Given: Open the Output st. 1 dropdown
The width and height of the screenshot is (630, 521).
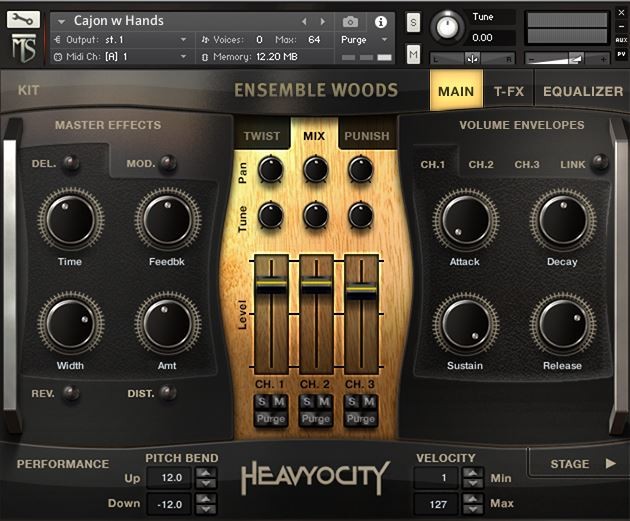Looking at the screenshot, I should click(x=184, y=39).
